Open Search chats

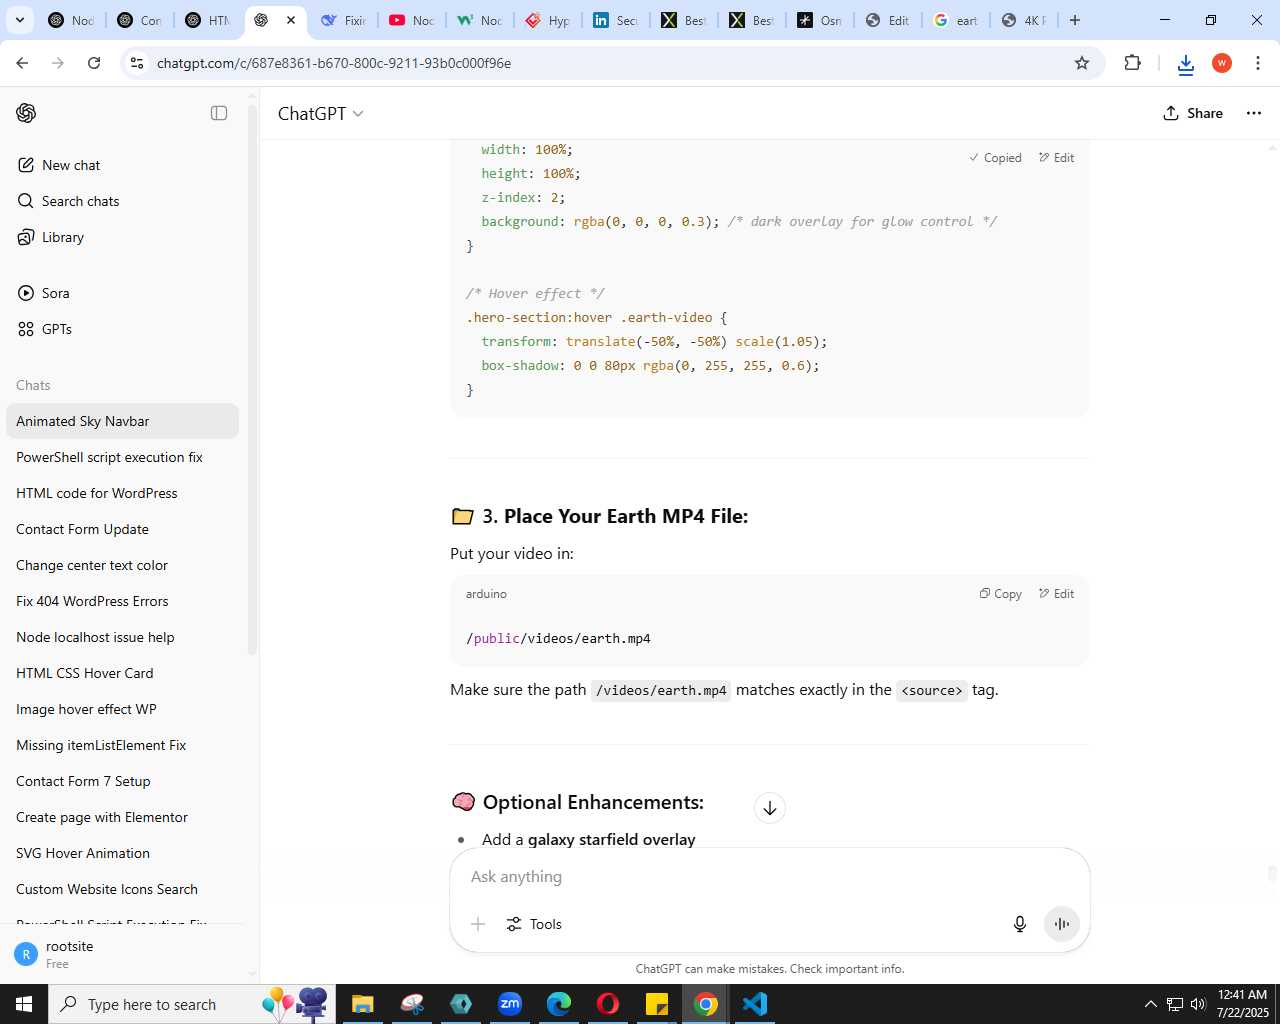tap(122, 201)
